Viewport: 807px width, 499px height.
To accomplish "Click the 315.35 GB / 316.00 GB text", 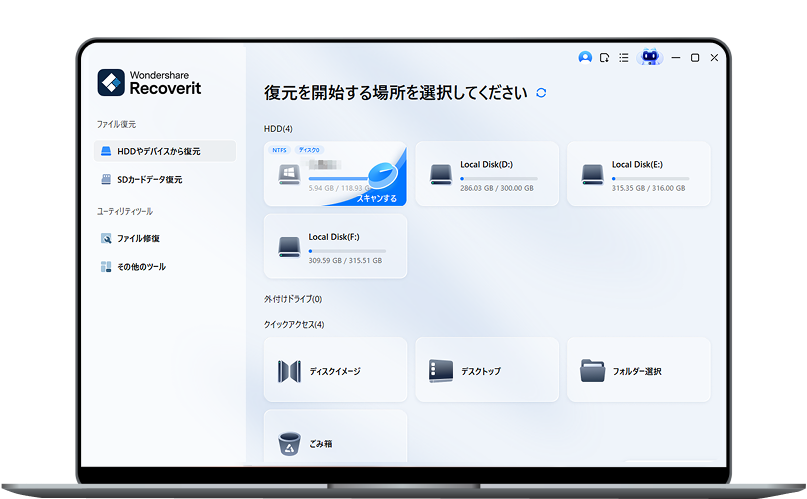I will (648, 188).
